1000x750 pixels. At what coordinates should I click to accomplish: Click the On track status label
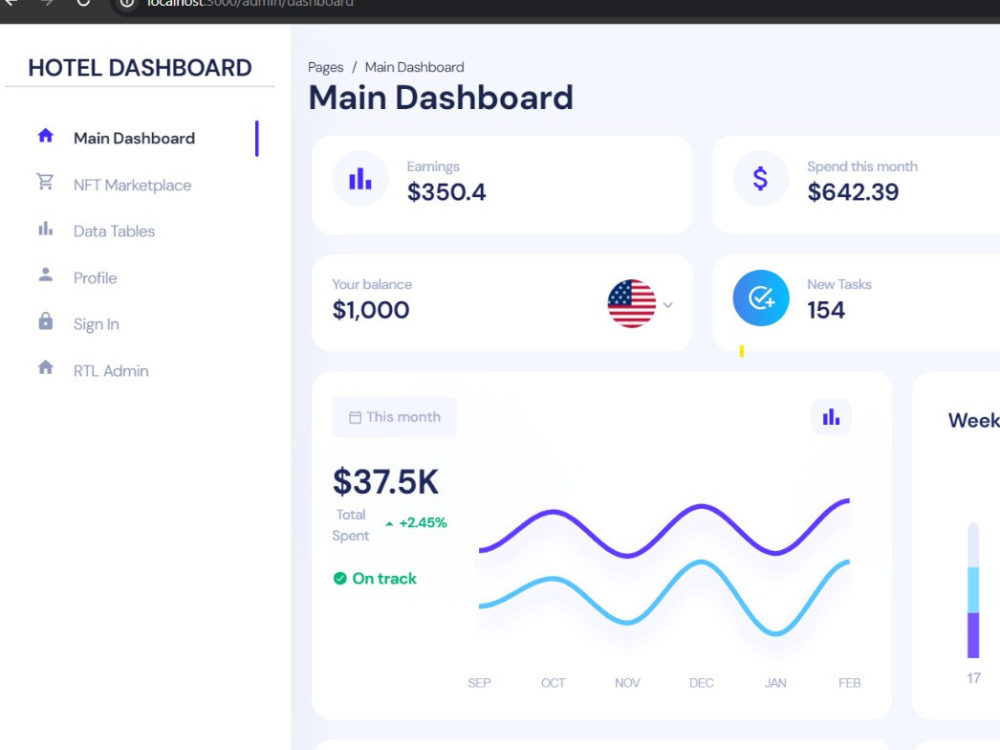click(x=384, y=578)
